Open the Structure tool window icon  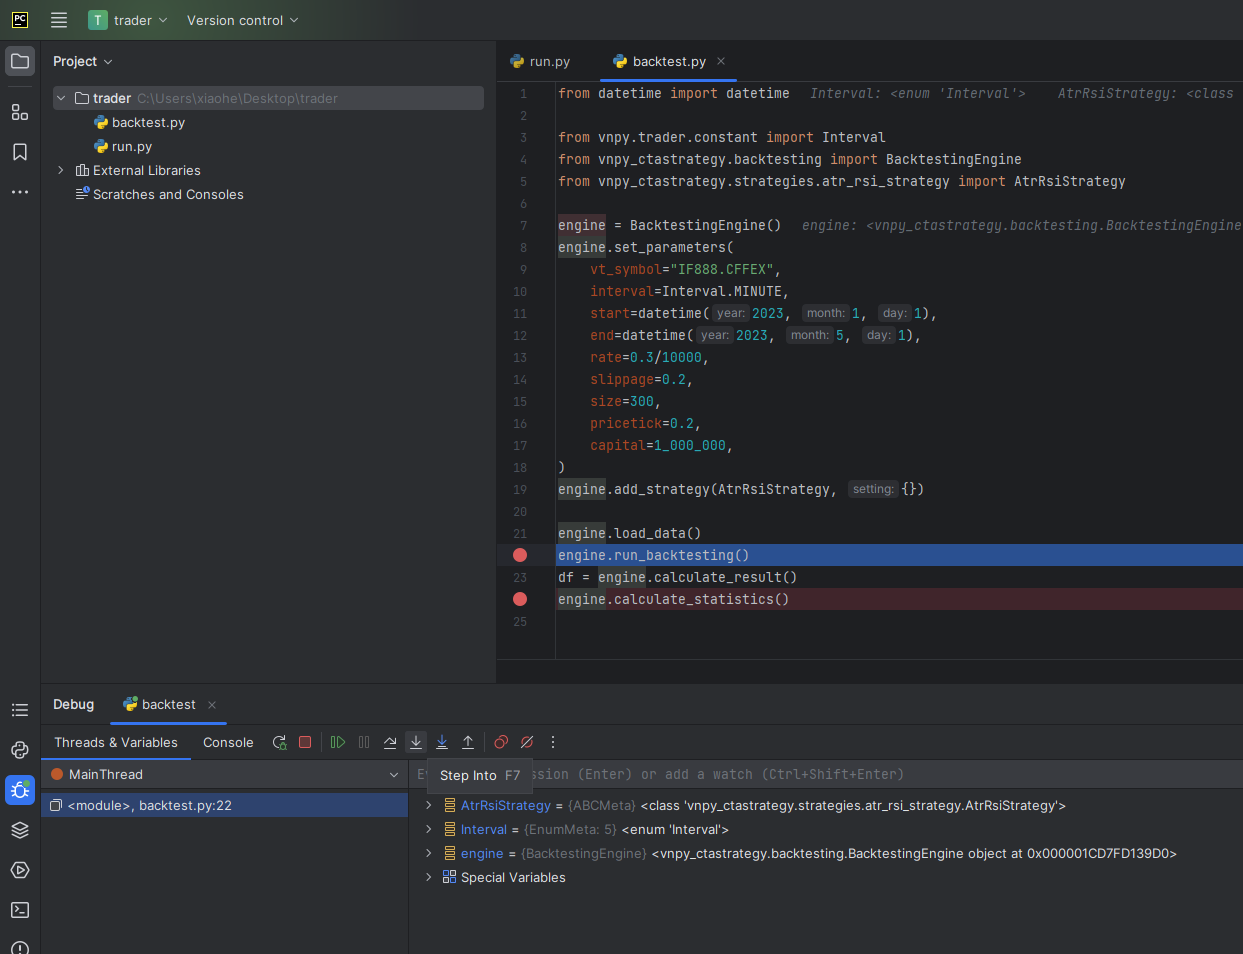pos(20,112)
